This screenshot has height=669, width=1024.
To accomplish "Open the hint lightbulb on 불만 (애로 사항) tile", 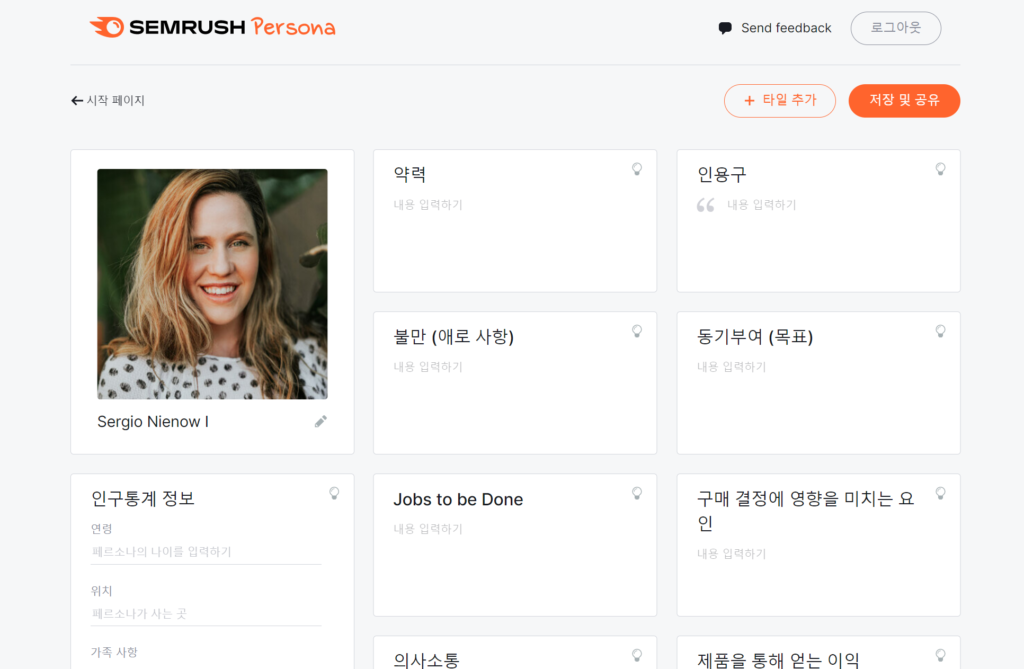I will [x=637, y=331].
